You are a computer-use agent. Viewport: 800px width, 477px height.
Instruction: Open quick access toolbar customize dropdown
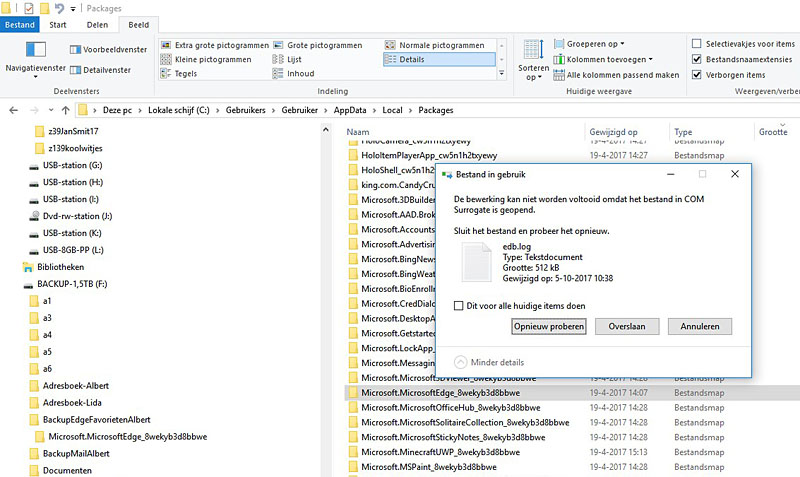pos(73,9)
